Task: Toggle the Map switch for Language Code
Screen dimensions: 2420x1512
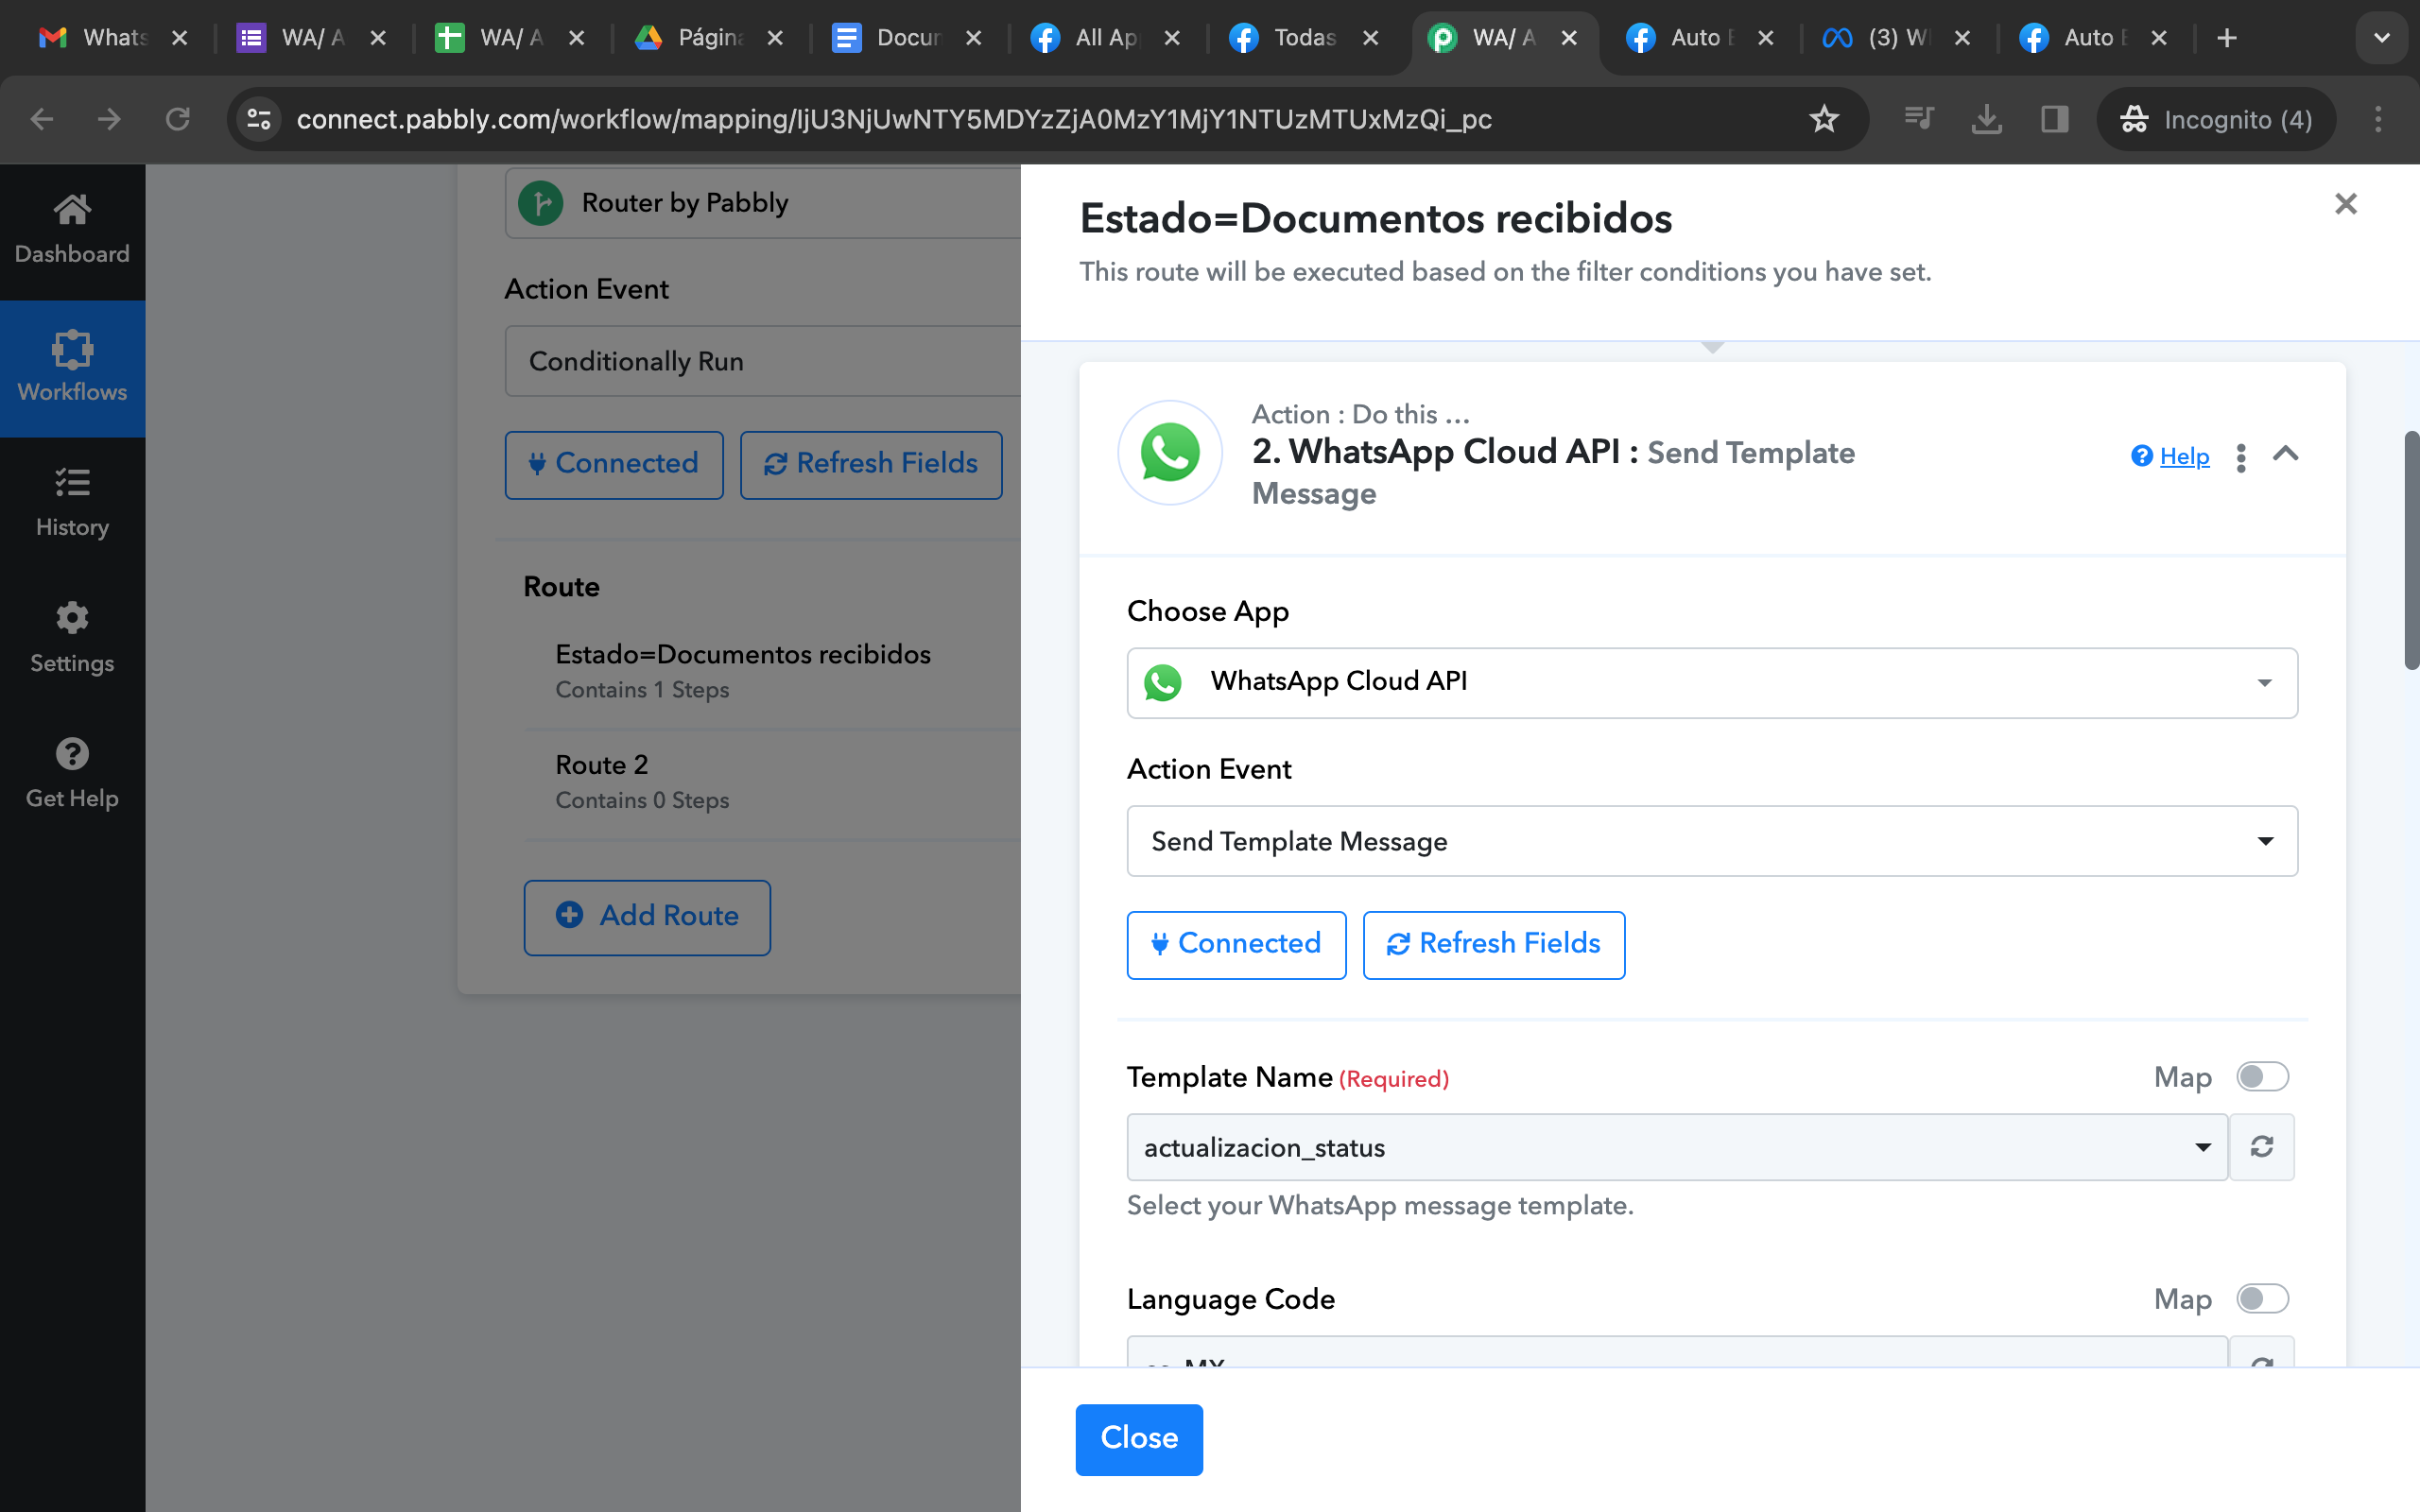Action: tap(2262, 1299)
